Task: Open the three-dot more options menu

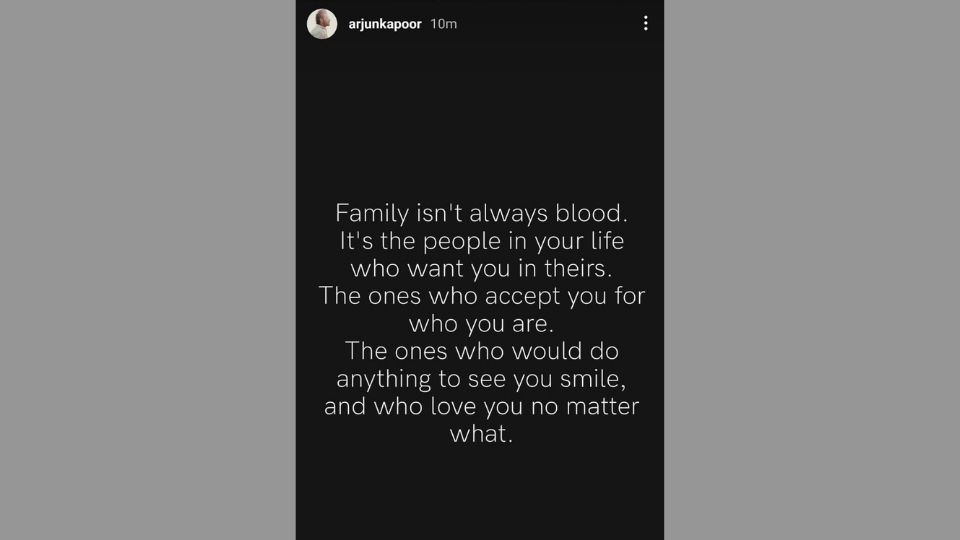Action: (x=645, y=23)
